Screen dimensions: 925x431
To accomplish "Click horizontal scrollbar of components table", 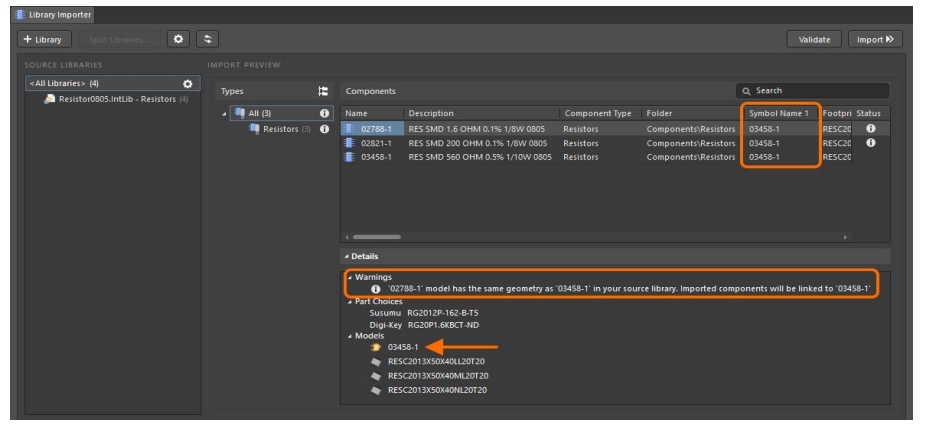I will 377,237.
